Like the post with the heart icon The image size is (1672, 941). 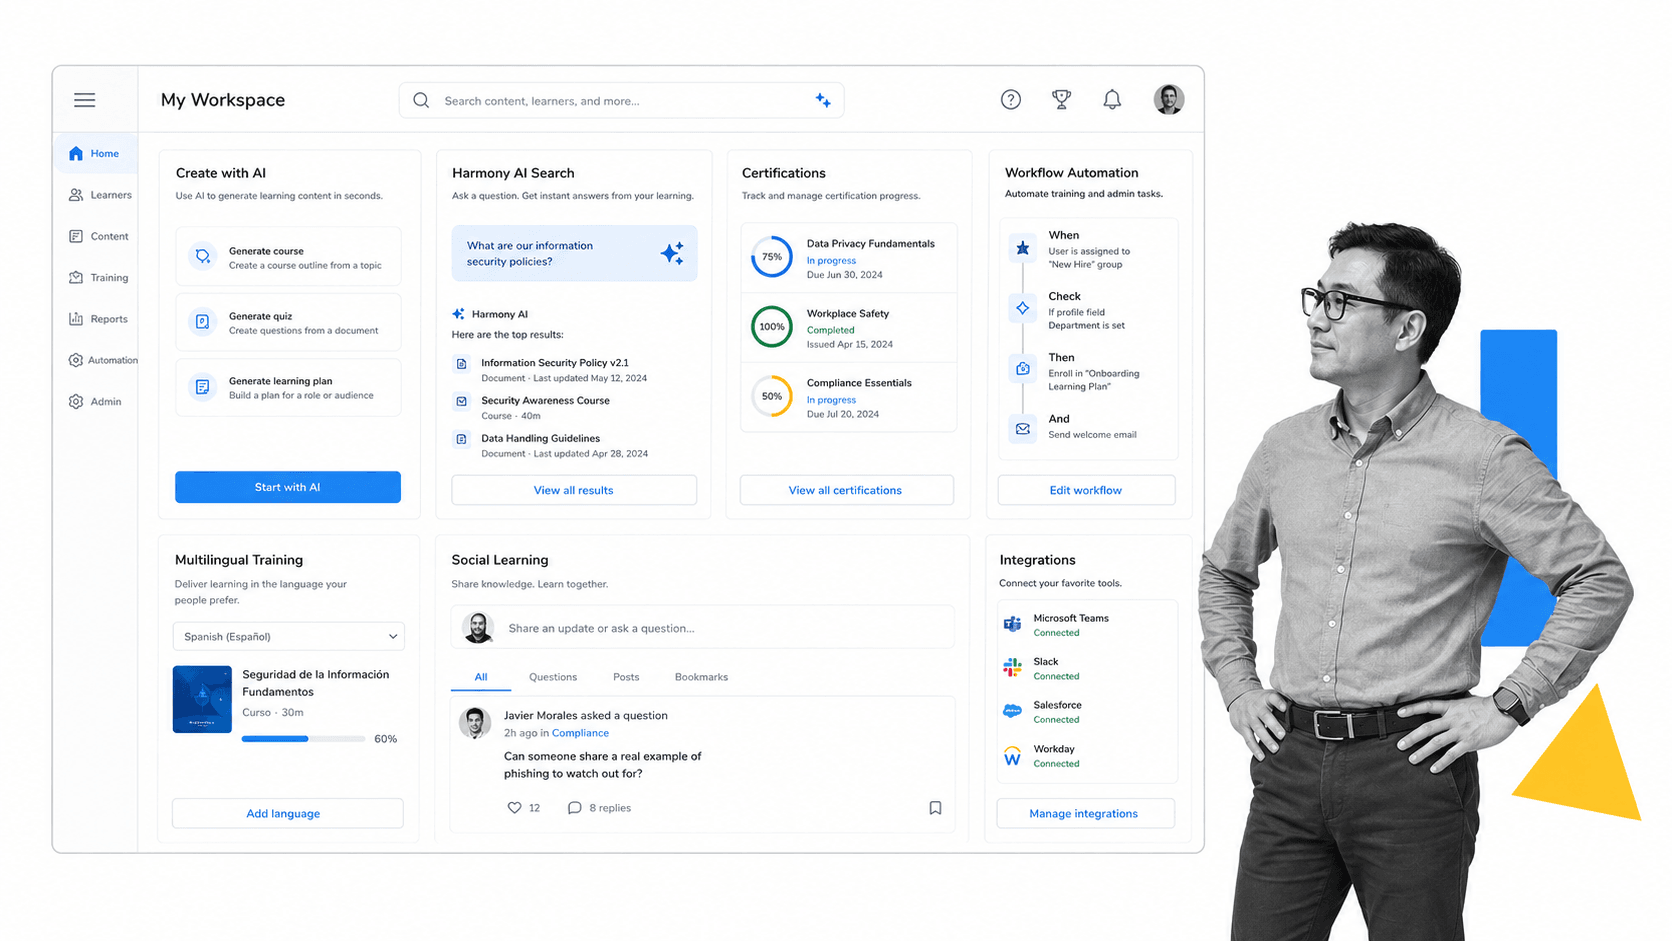(515, 808)
